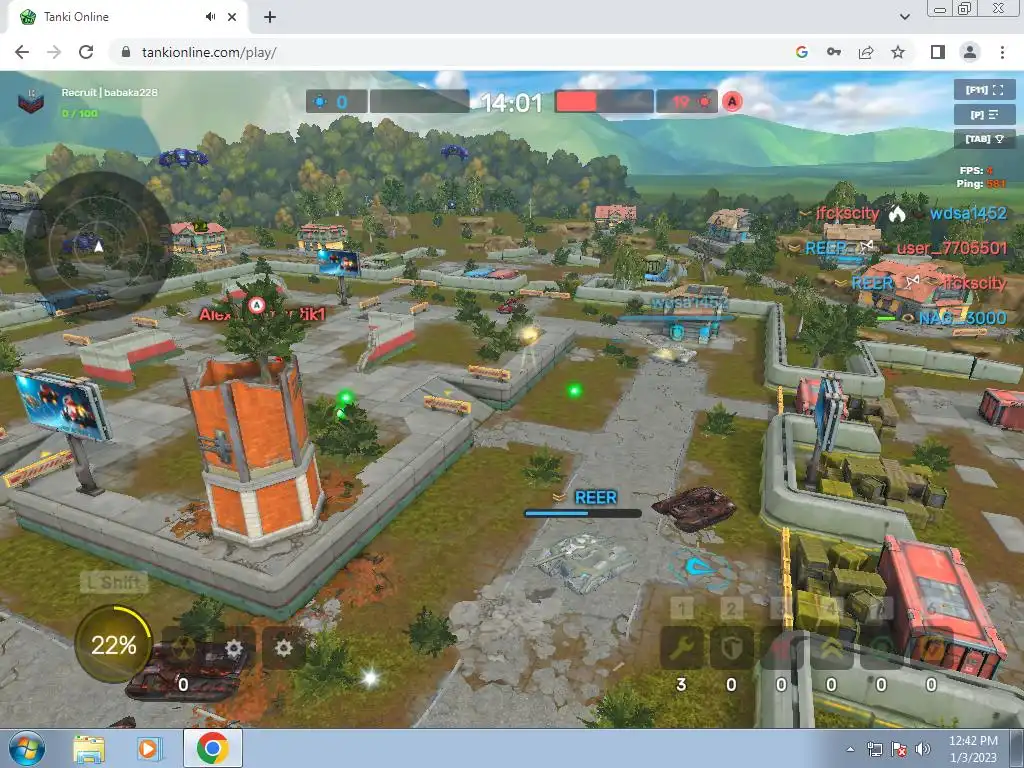
Task: Open saved passwords key icon
Action: 834,52
